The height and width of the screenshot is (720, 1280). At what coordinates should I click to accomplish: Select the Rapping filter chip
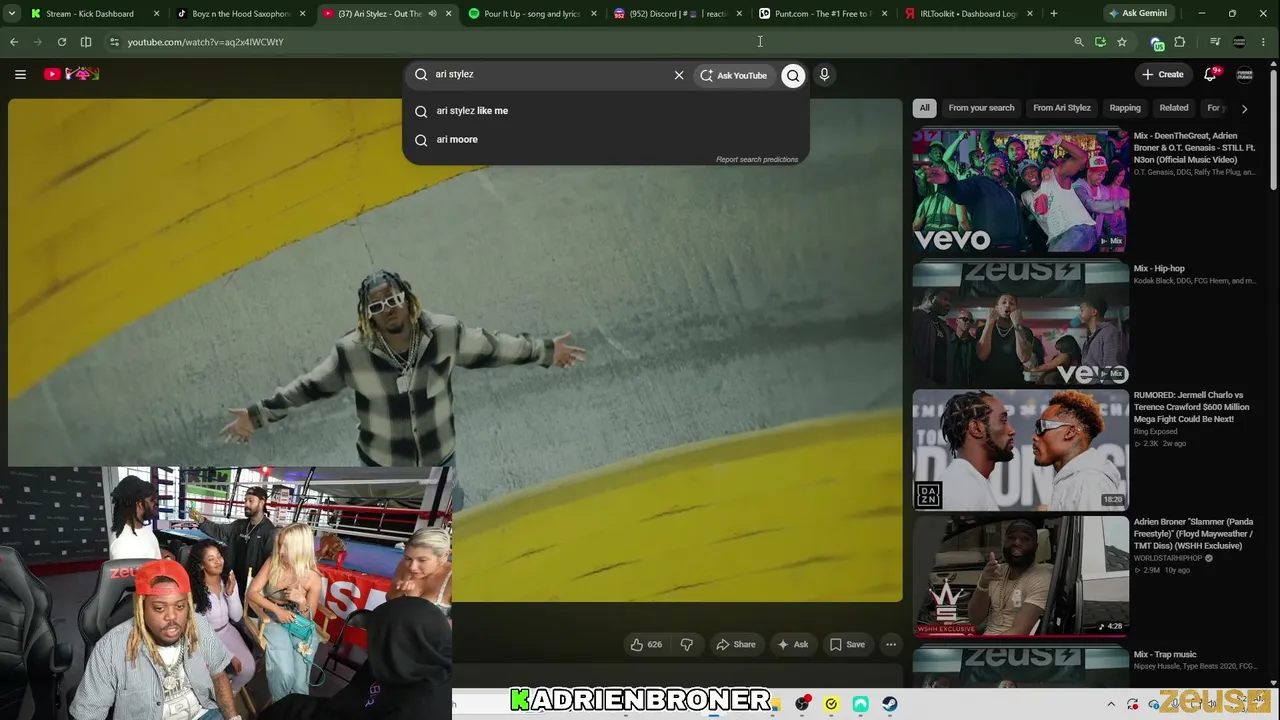1125,108
